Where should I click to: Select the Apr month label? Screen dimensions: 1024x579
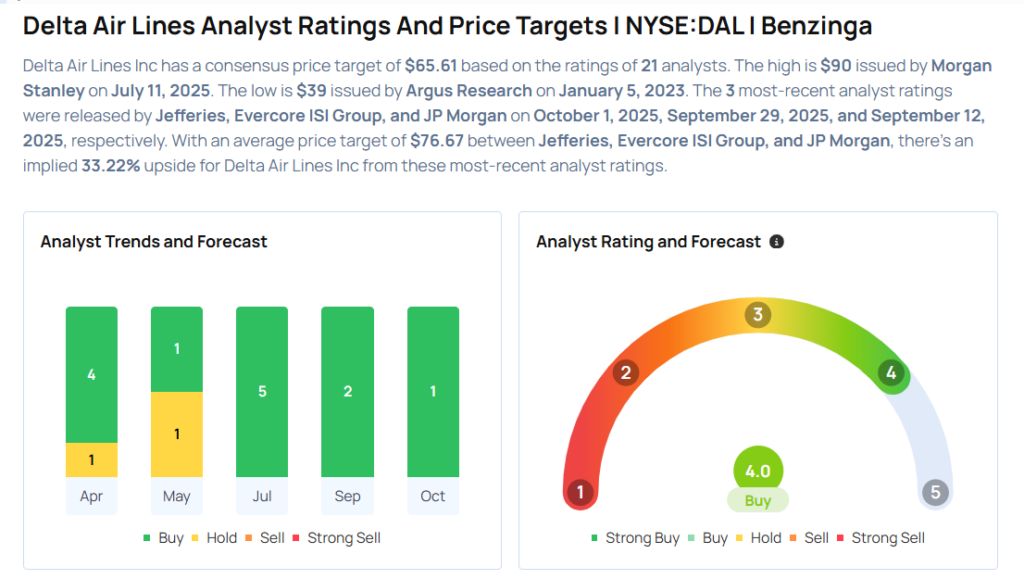(91, 496)
